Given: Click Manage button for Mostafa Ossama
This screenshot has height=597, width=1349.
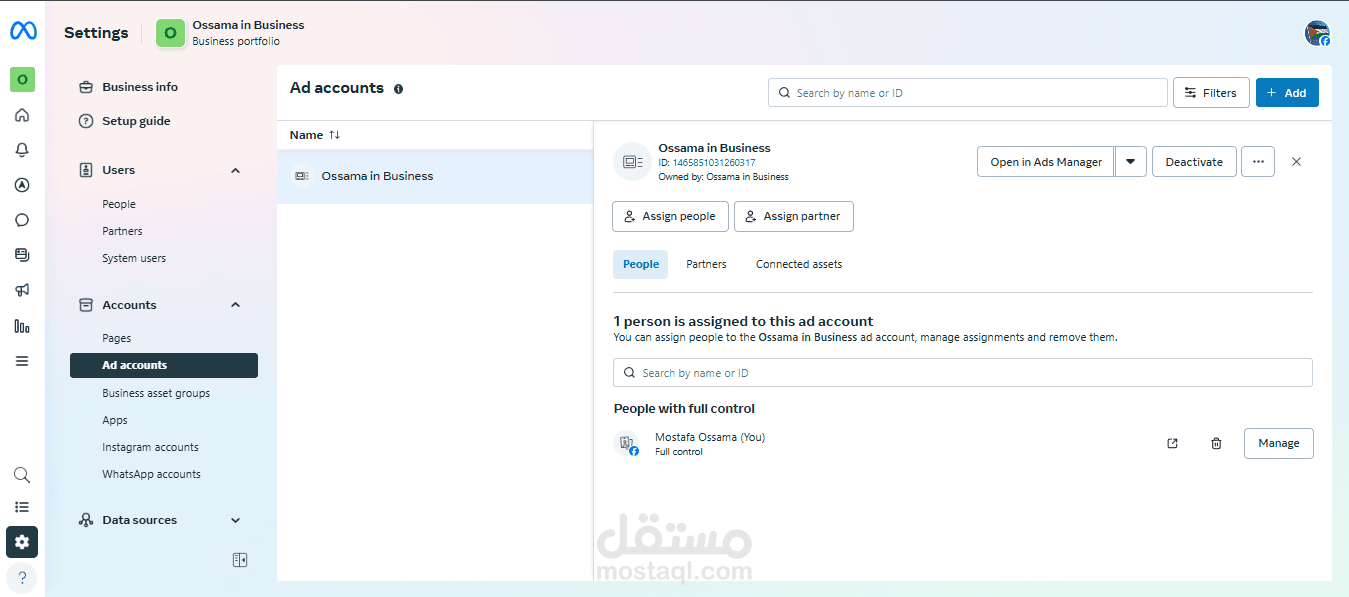Looking at the screenshot, I should click(1279, 443).
